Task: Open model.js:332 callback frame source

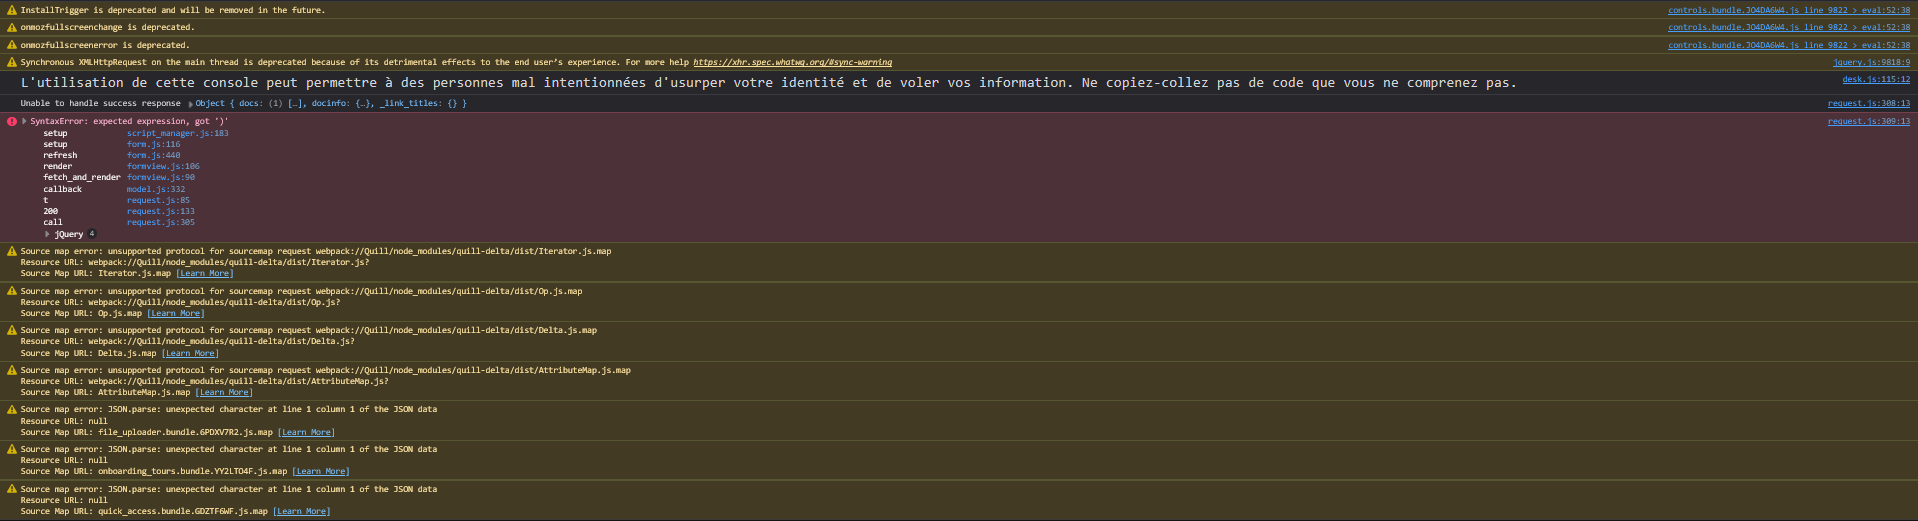Action: pos(156,189)
